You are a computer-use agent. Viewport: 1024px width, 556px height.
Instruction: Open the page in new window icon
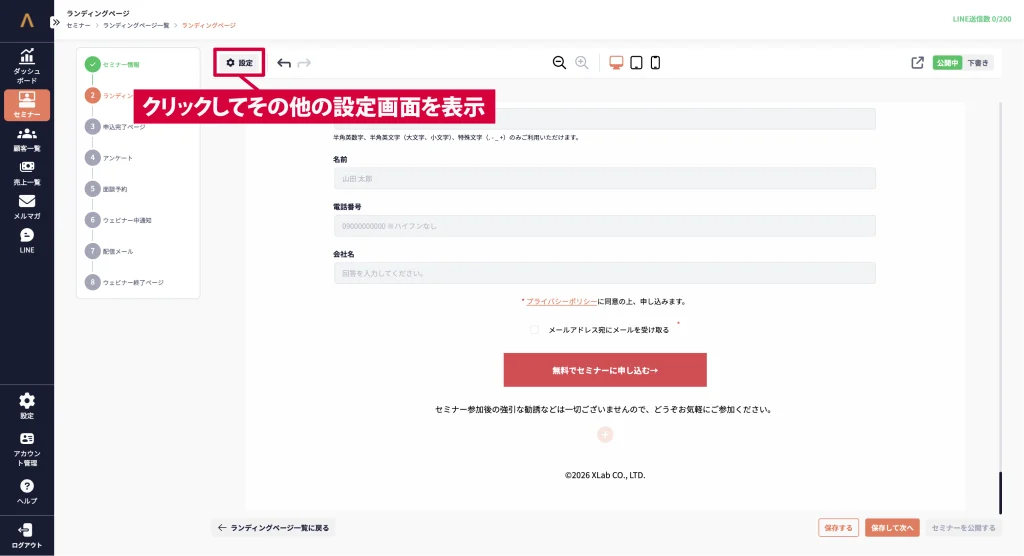[x=917, y=63]
